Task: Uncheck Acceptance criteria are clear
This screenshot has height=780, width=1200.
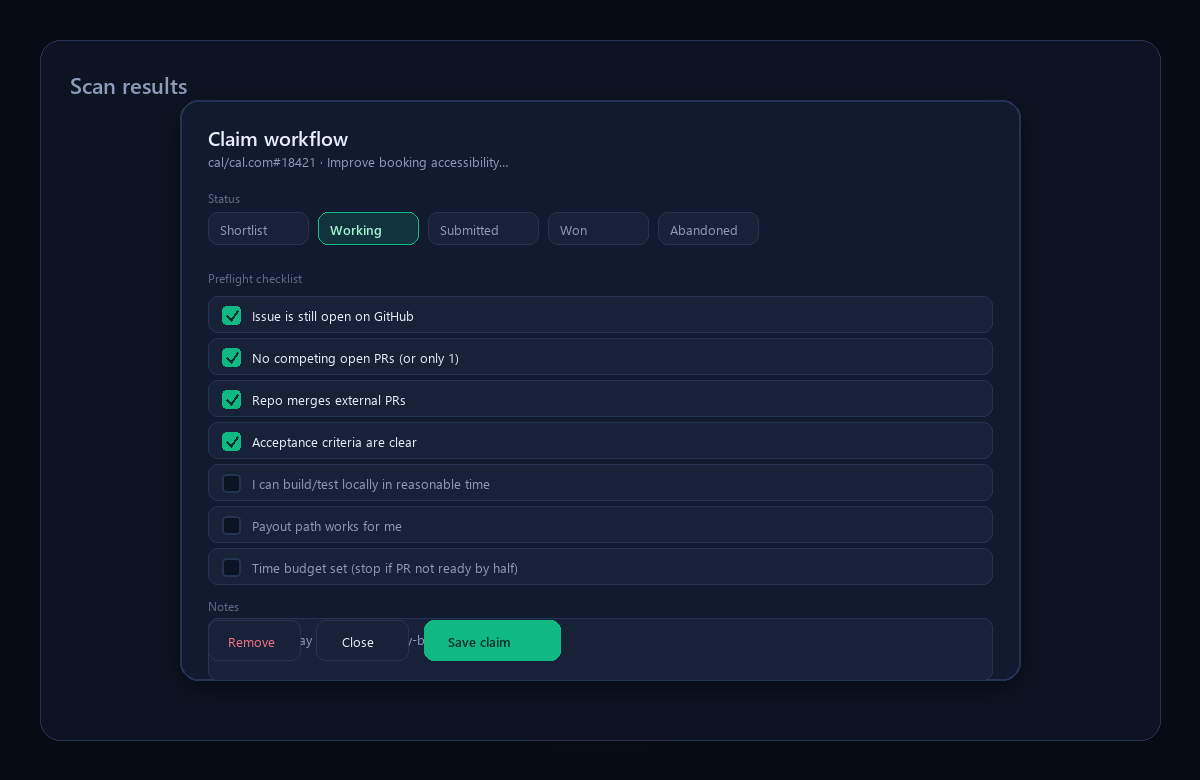Action: pos(232,442)
